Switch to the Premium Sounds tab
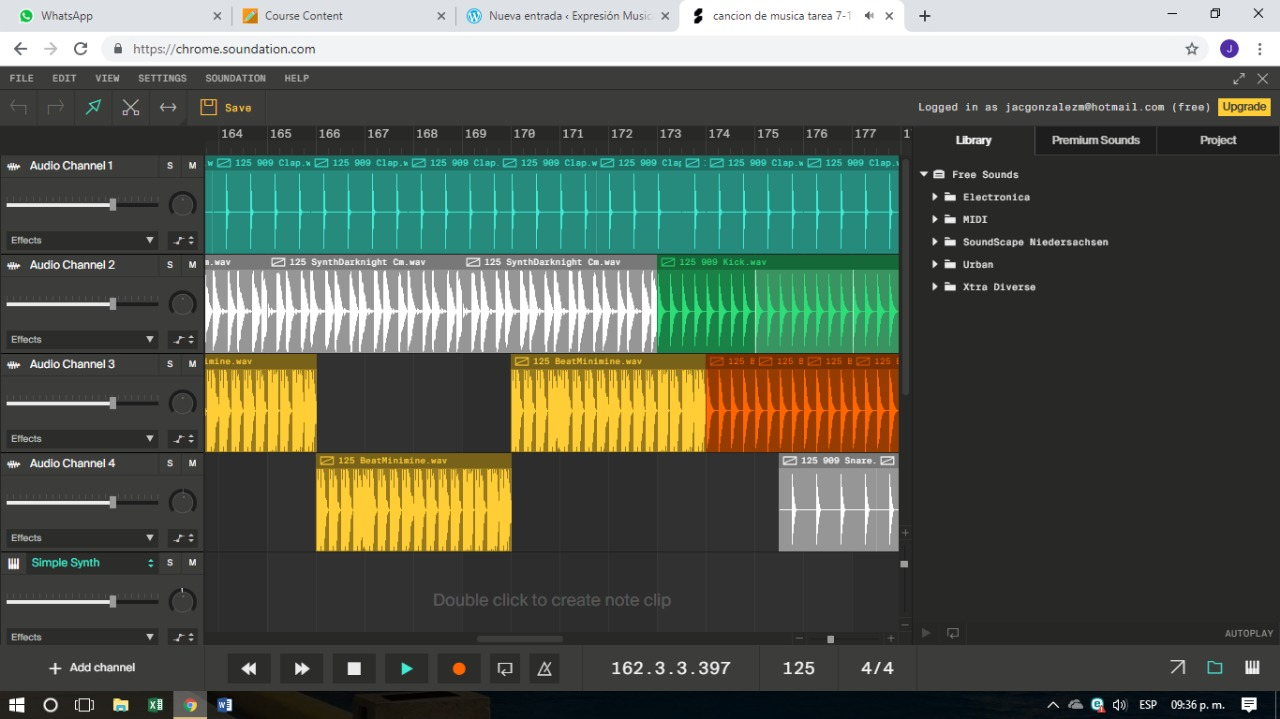Screen dimensions: 1280x719 [x=1095, y=140]
